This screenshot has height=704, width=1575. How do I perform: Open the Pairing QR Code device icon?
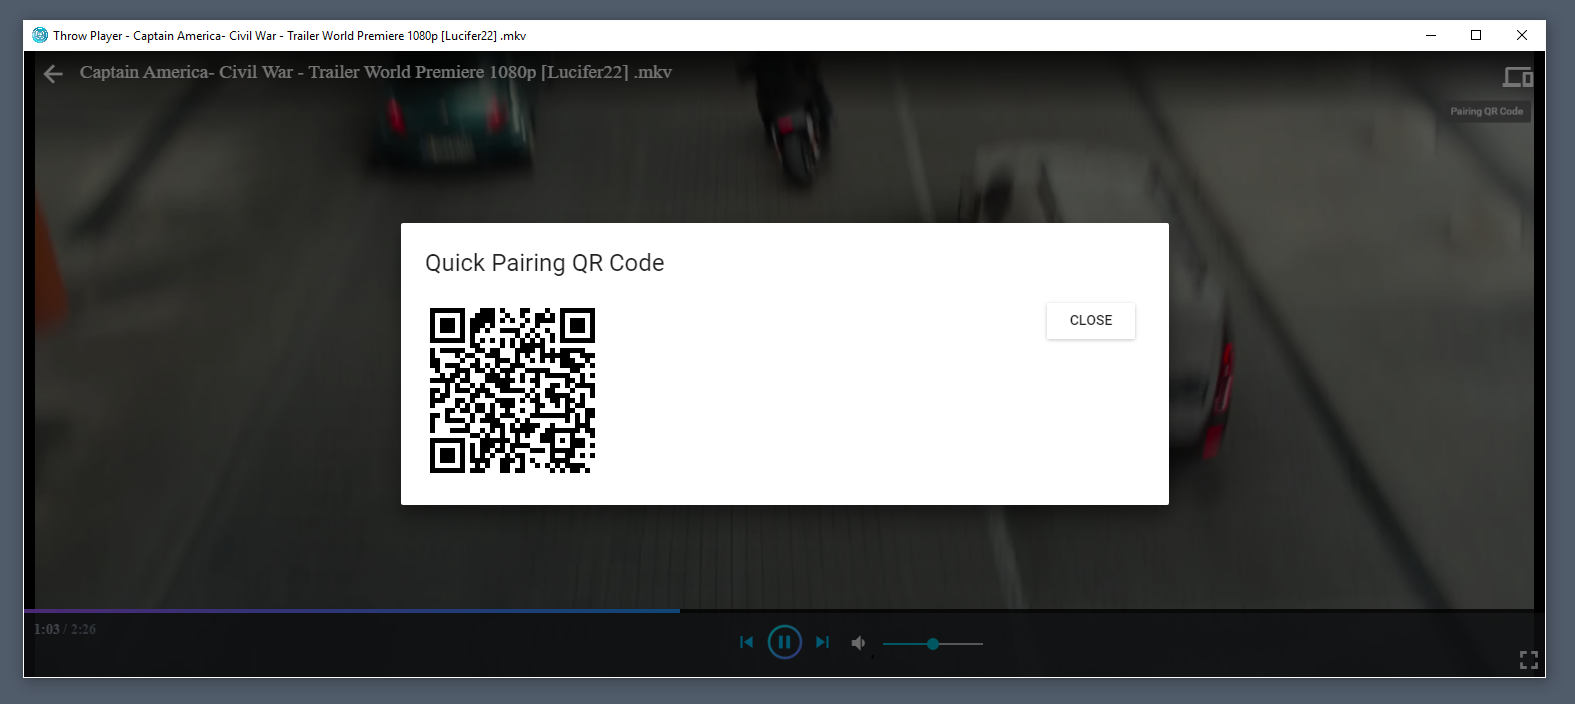pyautogui.click(x=1517, y=76)
